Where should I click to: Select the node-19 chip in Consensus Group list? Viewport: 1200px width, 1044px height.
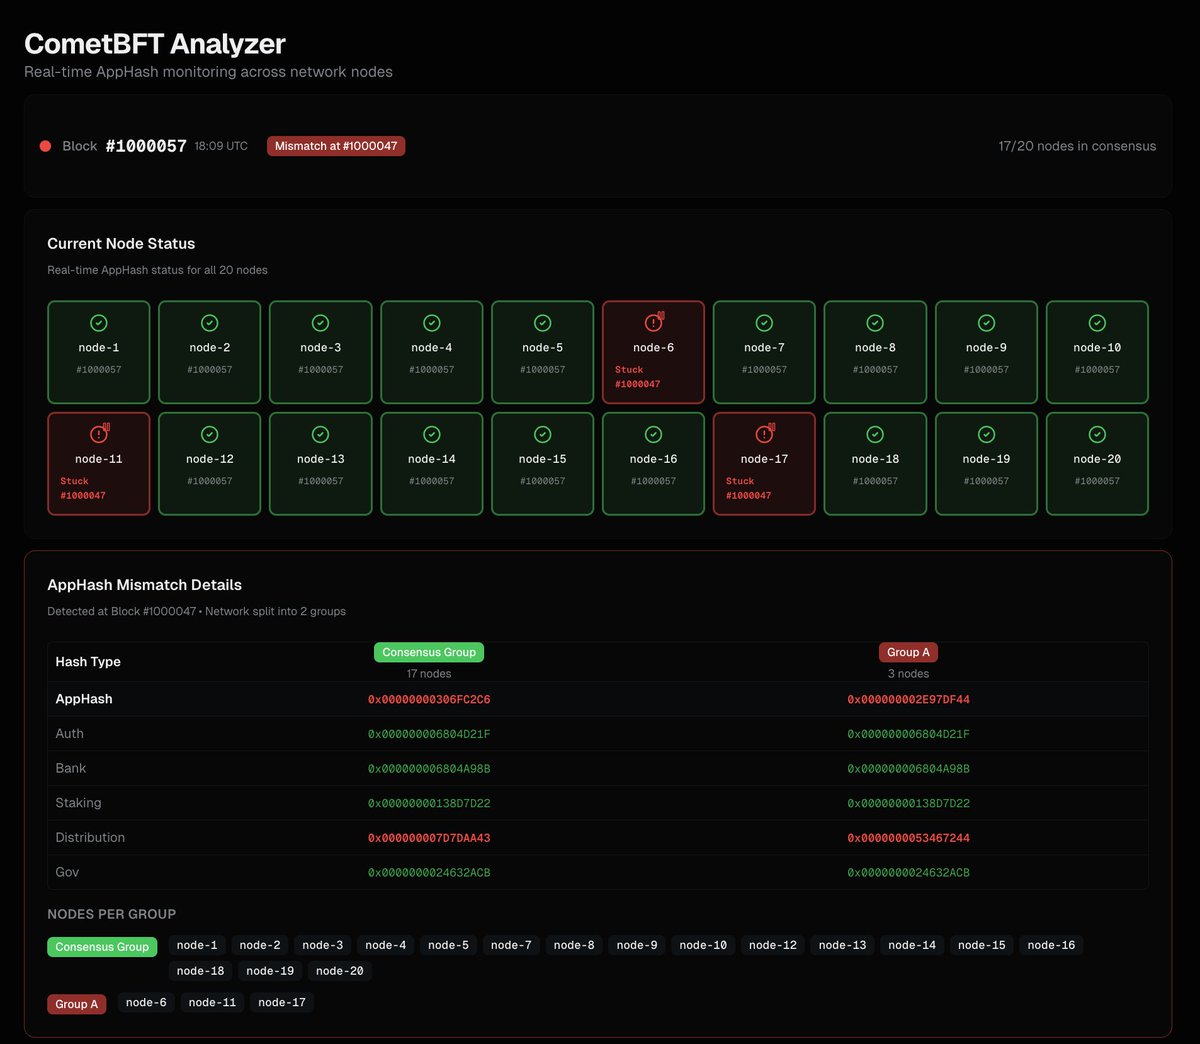[270, 971]
